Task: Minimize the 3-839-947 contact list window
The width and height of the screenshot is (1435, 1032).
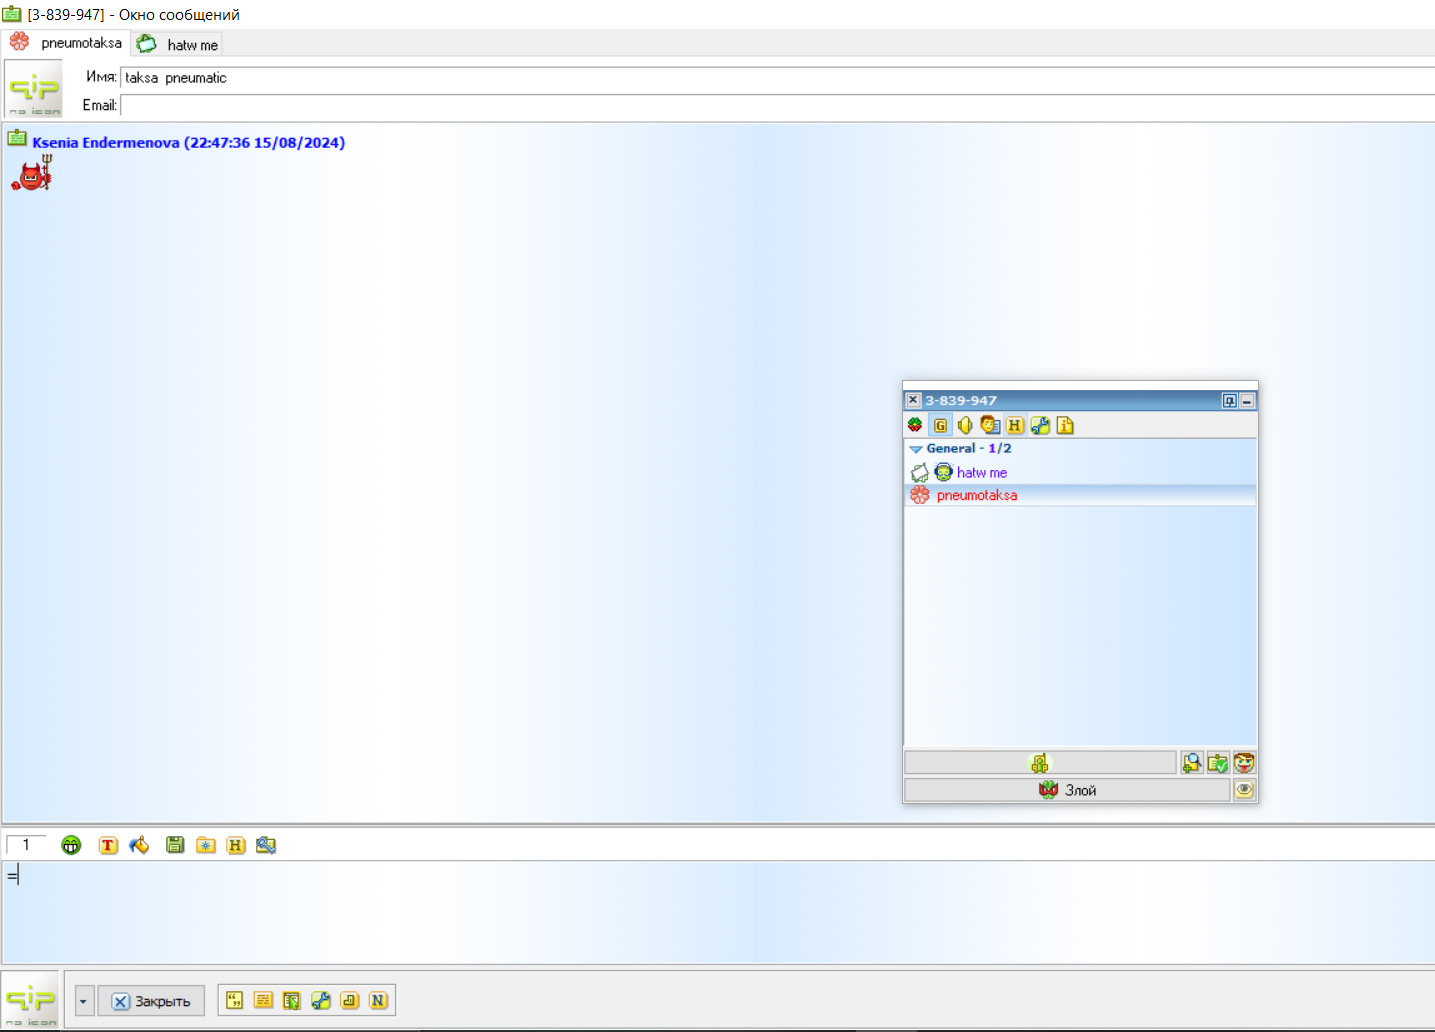Action: (x=1247, y=400)
